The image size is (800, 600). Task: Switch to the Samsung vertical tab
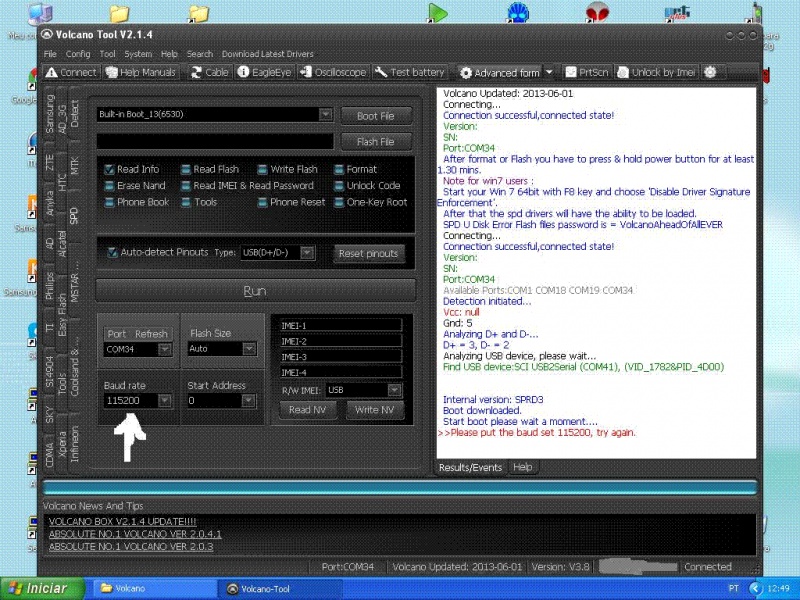[49, 114]
